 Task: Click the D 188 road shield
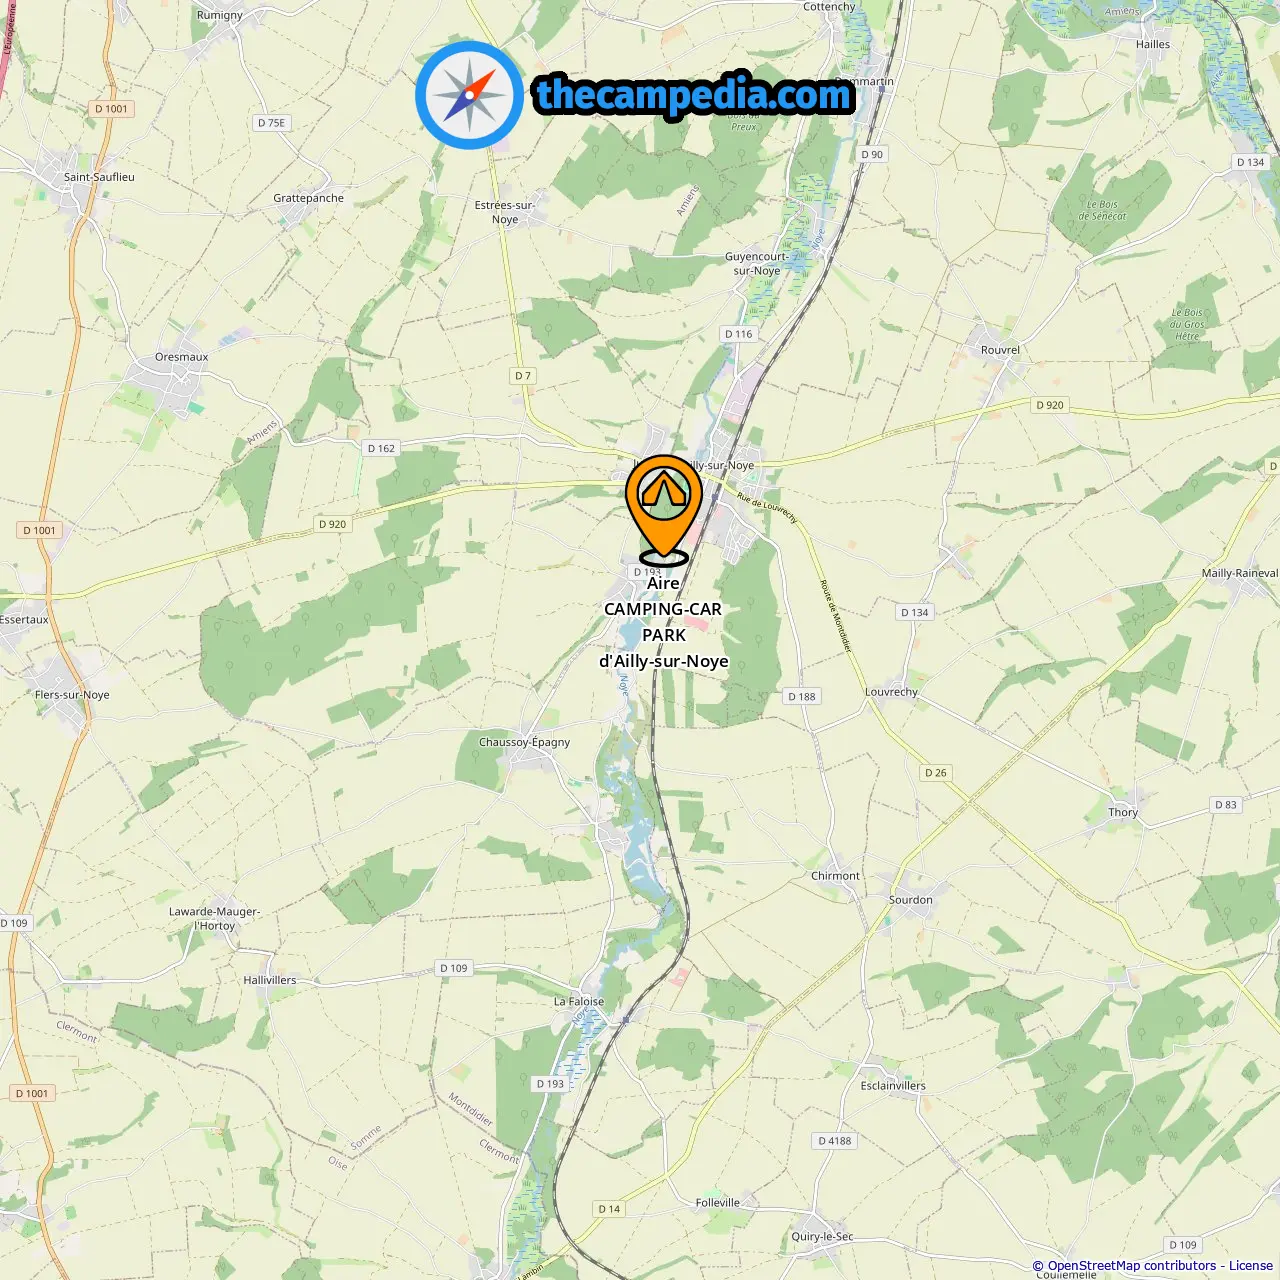click(802, 697)
